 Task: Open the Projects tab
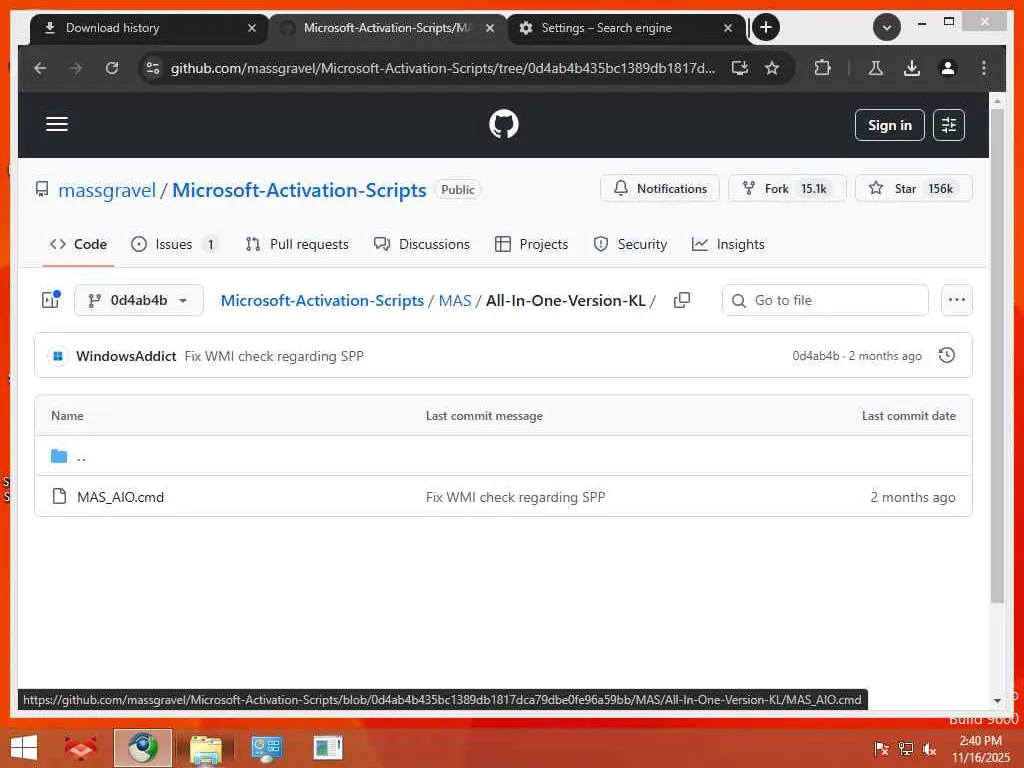tap(532, 244)
